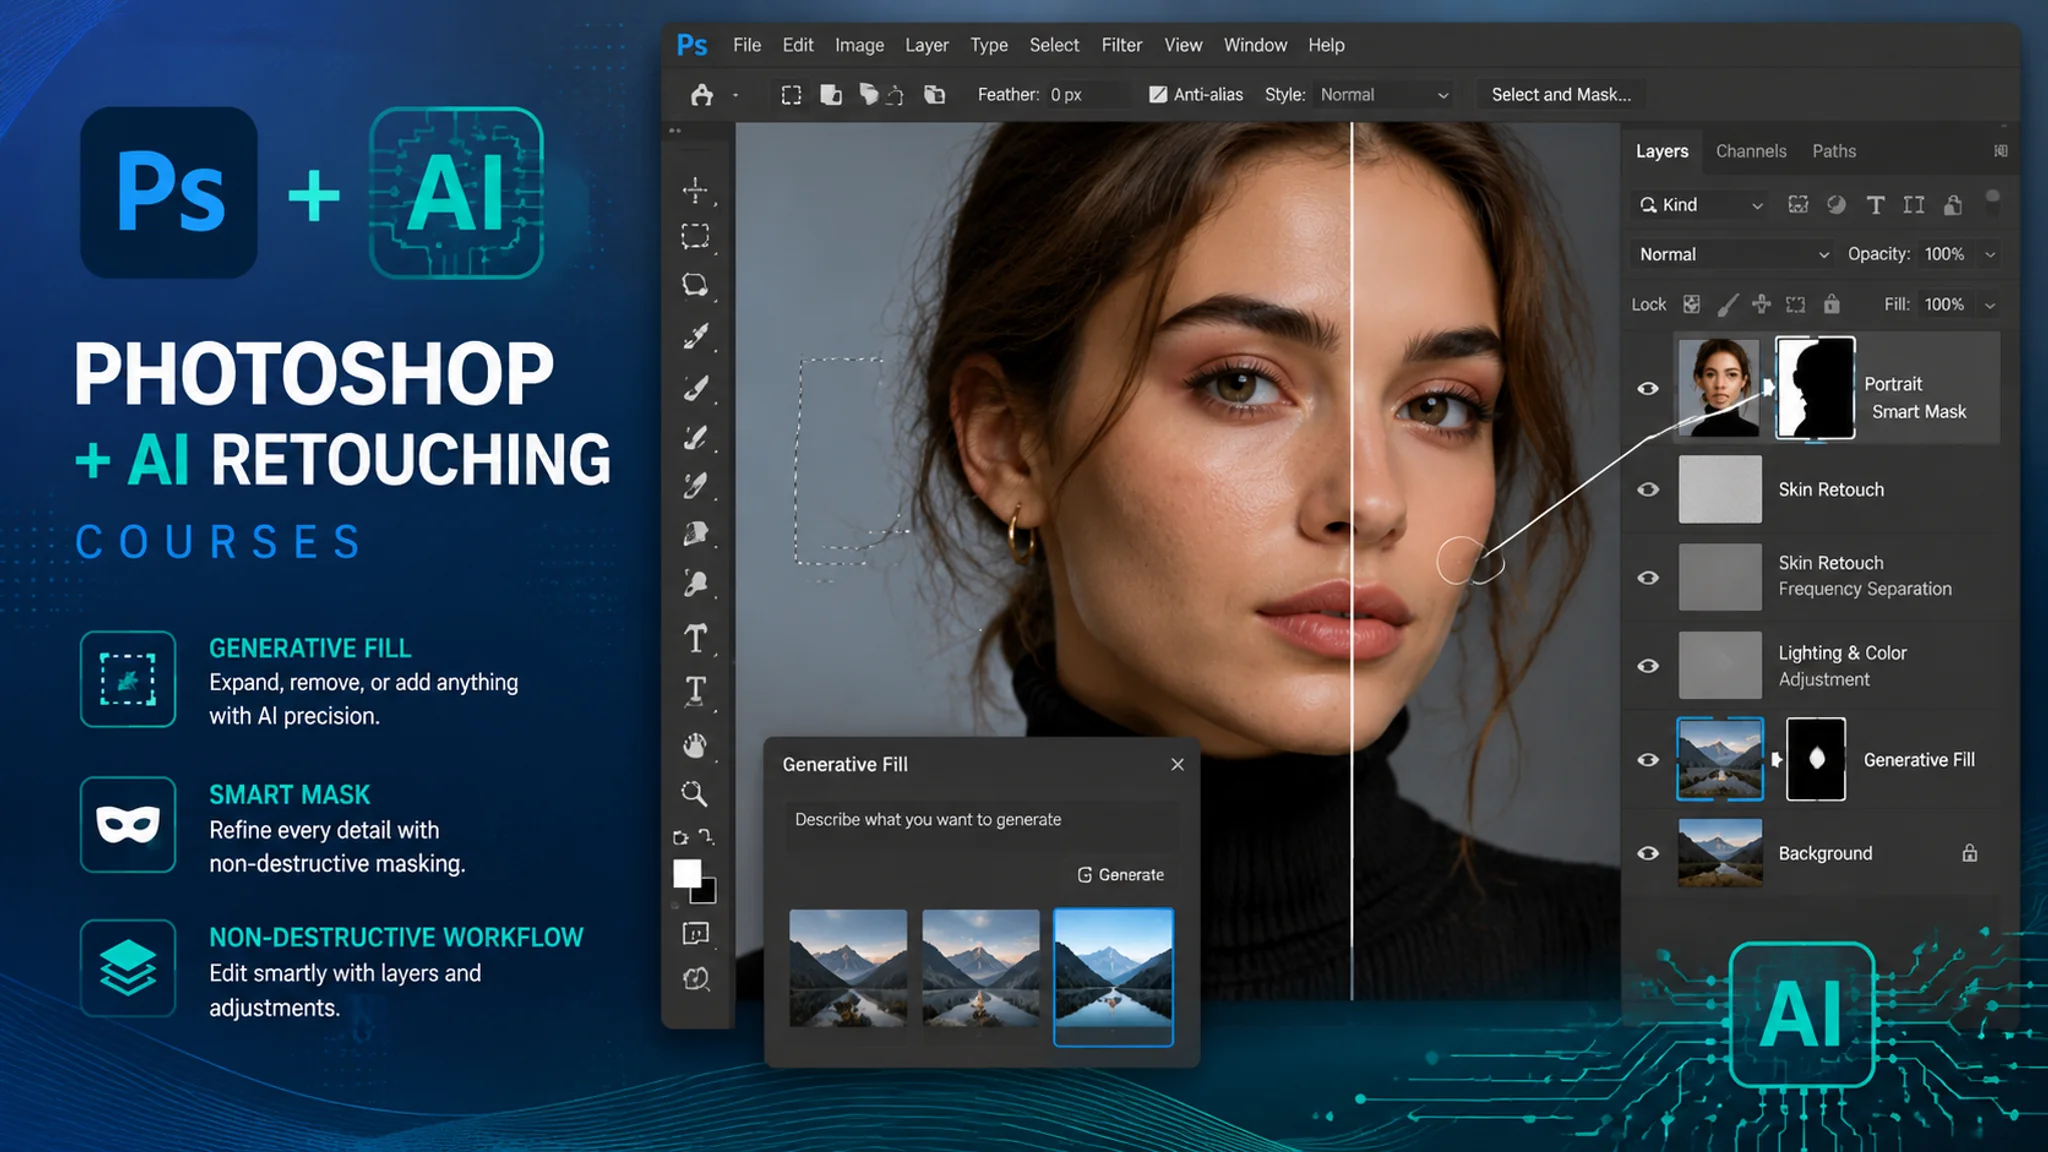Hide the Generative Fill layer
The width and height of the screenshot is (2048, 1152).
[1648, 760]
